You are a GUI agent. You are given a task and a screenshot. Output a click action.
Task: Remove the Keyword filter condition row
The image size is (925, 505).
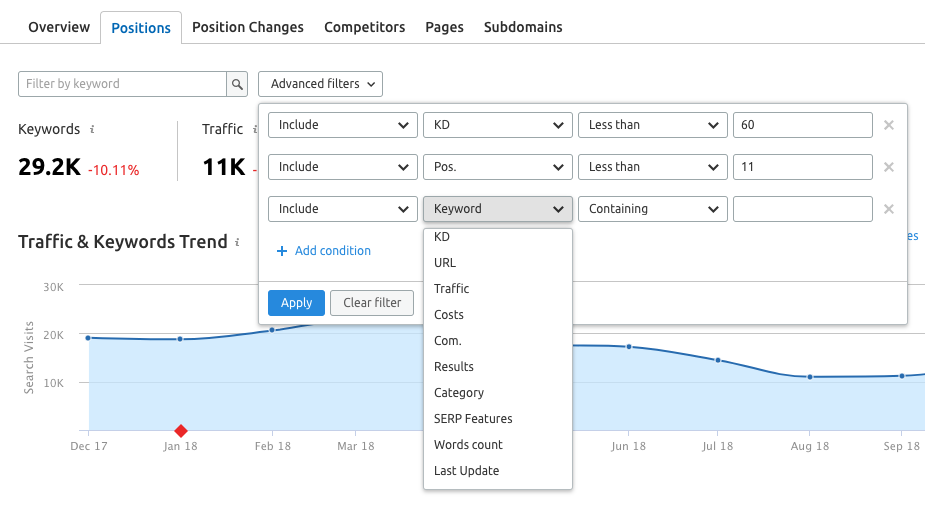click(888, 209)
